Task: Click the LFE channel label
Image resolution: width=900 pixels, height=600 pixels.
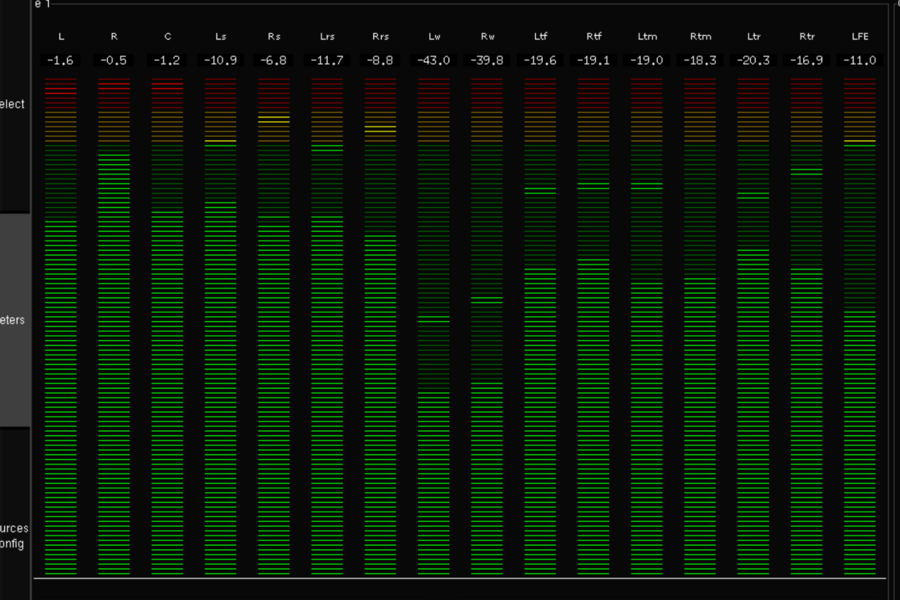Action: point(859,36)
